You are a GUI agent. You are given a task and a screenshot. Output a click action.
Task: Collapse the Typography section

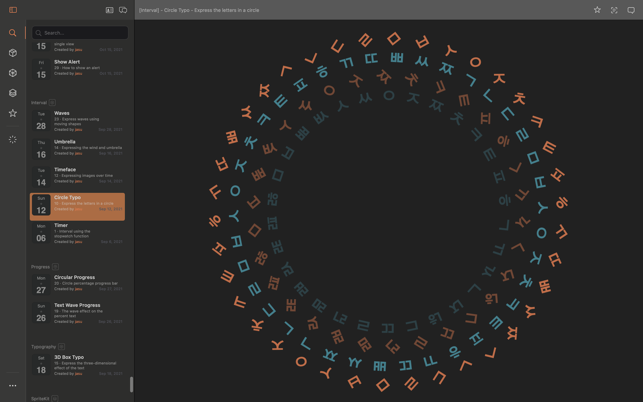click(x=61, y=347)
